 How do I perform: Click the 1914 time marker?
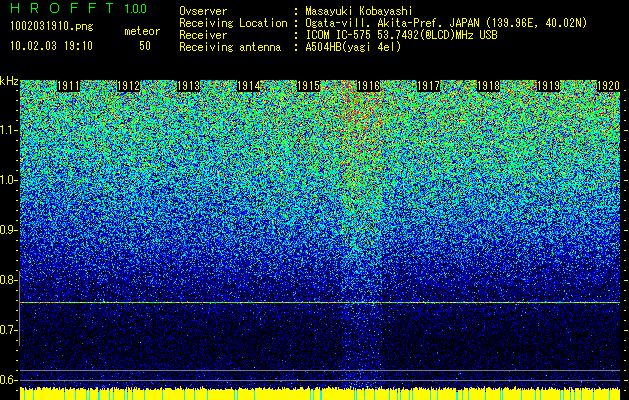[x=249, y=86]
